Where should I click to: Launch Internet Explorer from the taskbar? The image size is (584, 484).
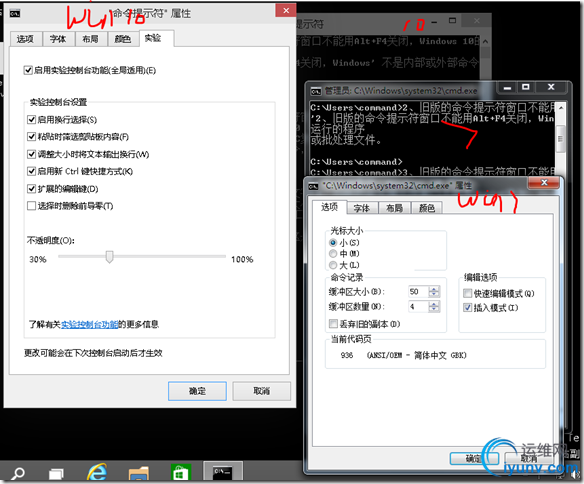(x=97, y=472)
